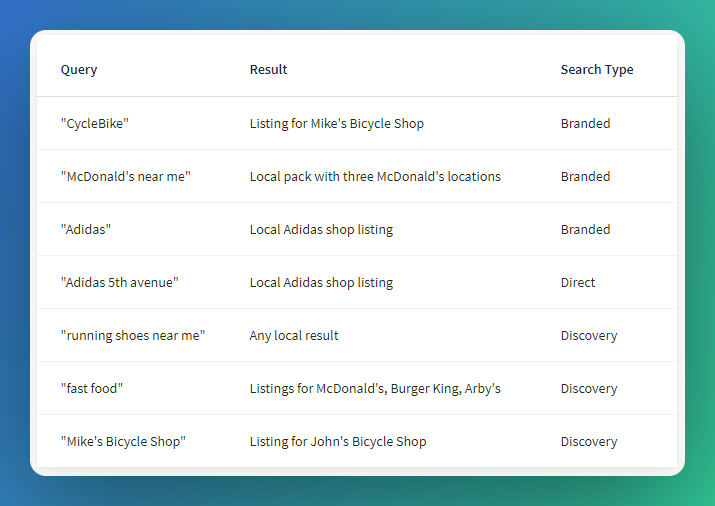Viewport: 715px width, 506px height.
Task: Select the "Adidas 5th avenue" query
Action: [x=119, y=282]
